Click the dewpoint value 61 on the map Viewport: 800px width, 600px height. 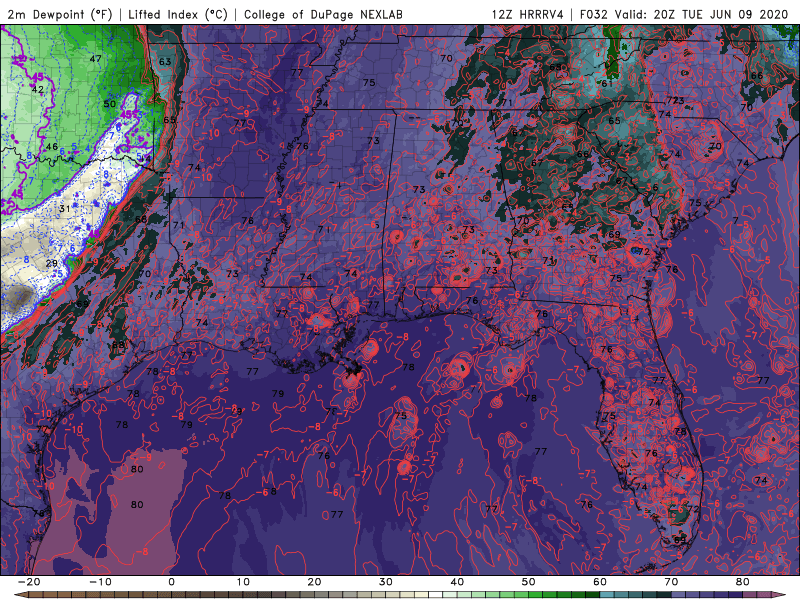click(x=607, y=83)
